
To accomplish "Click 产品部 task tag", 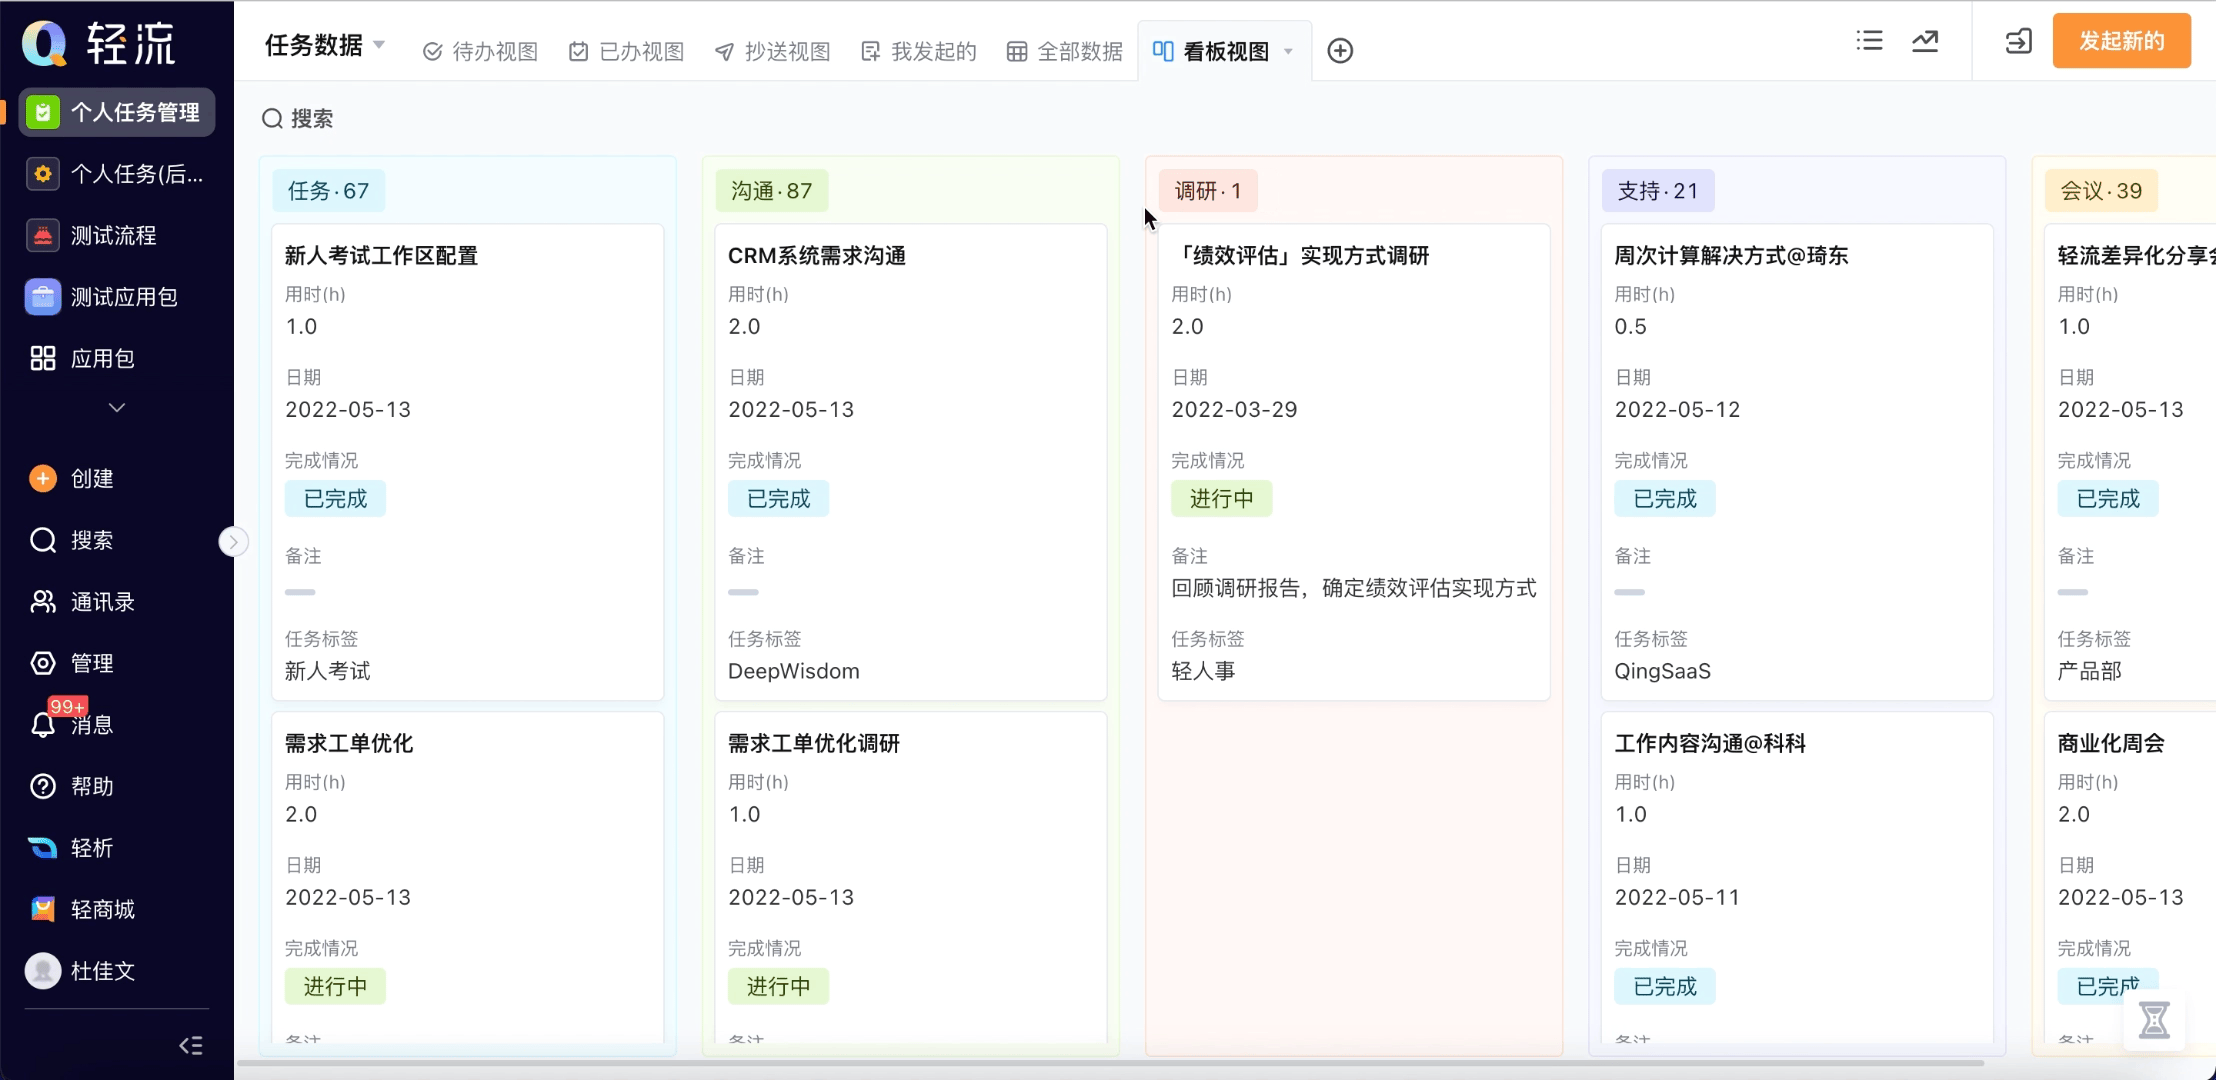I will (x=2089, y=671).
